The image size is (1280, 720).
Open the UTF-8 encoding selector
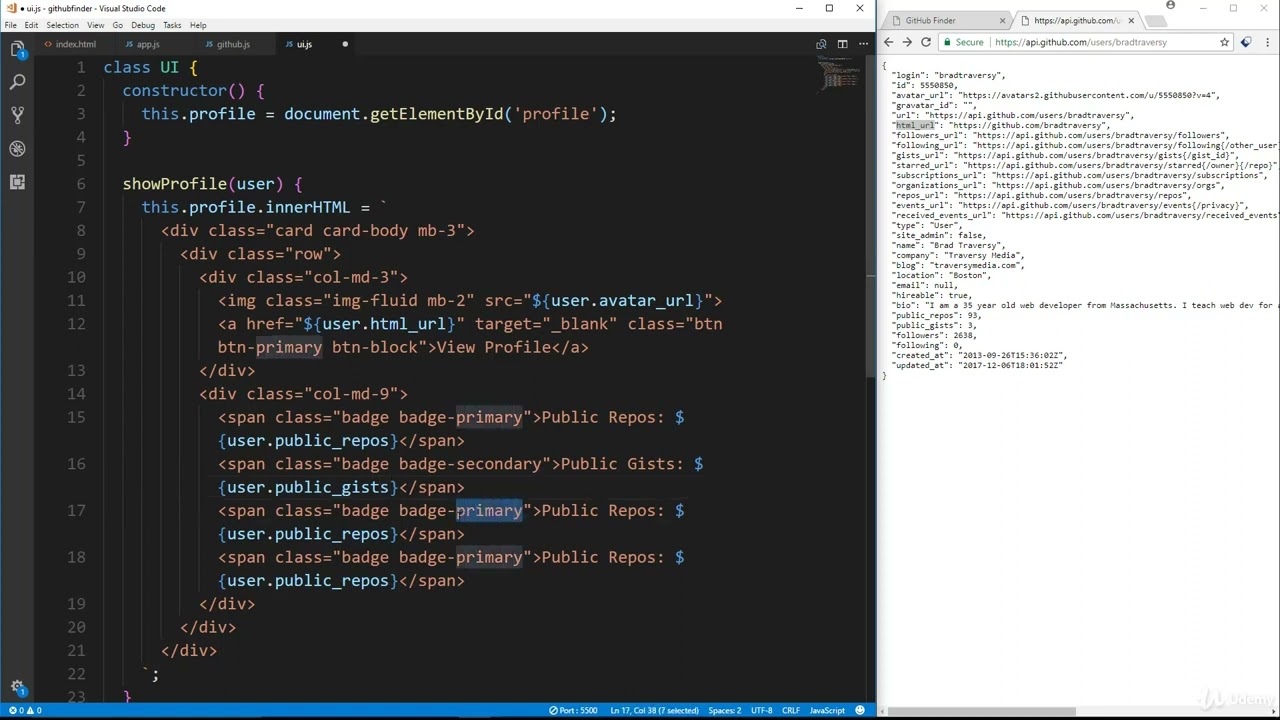[x=761, y=710]
